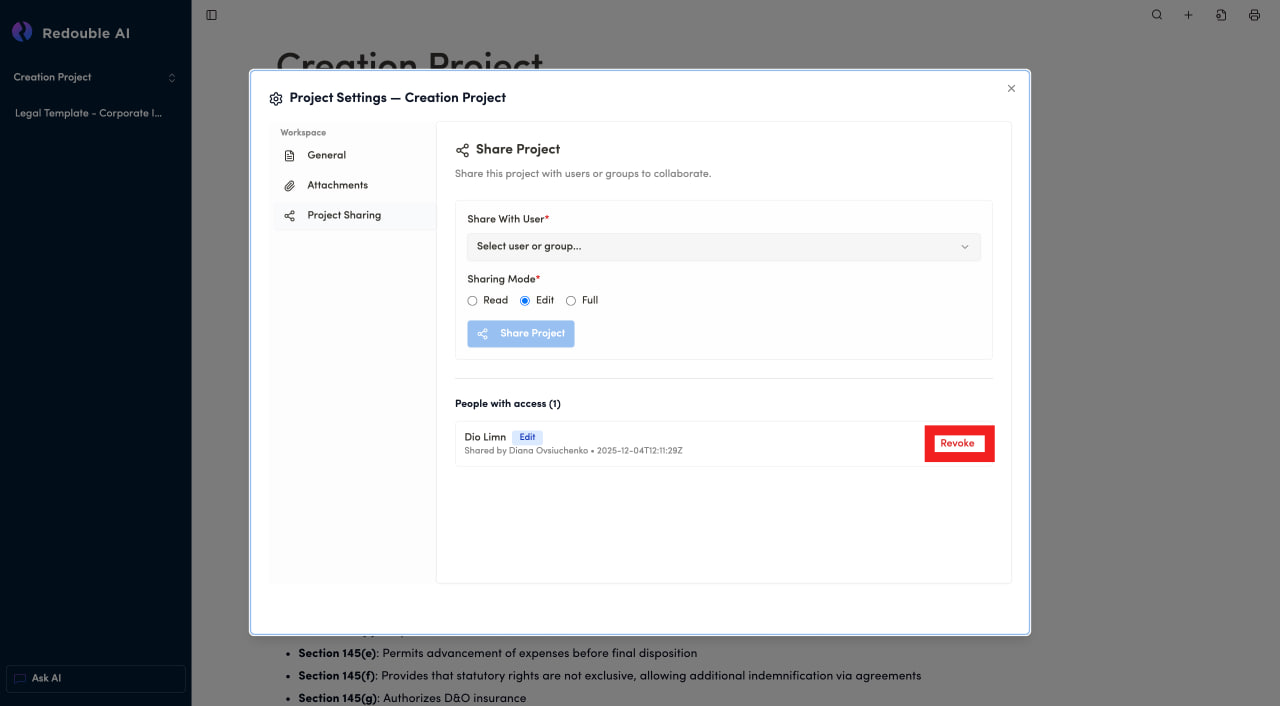
Task: Click the print icon
Action: [1254, 15]
